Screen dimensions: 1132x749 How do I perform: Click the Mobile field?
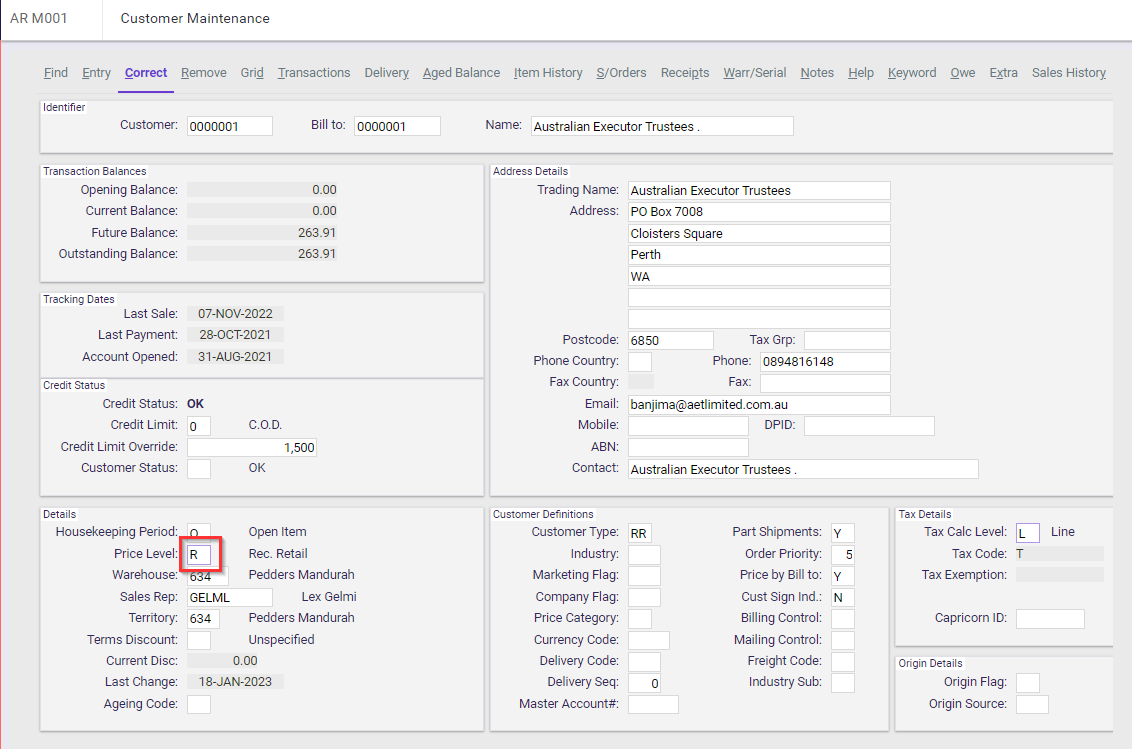click(x=688, y=425)
